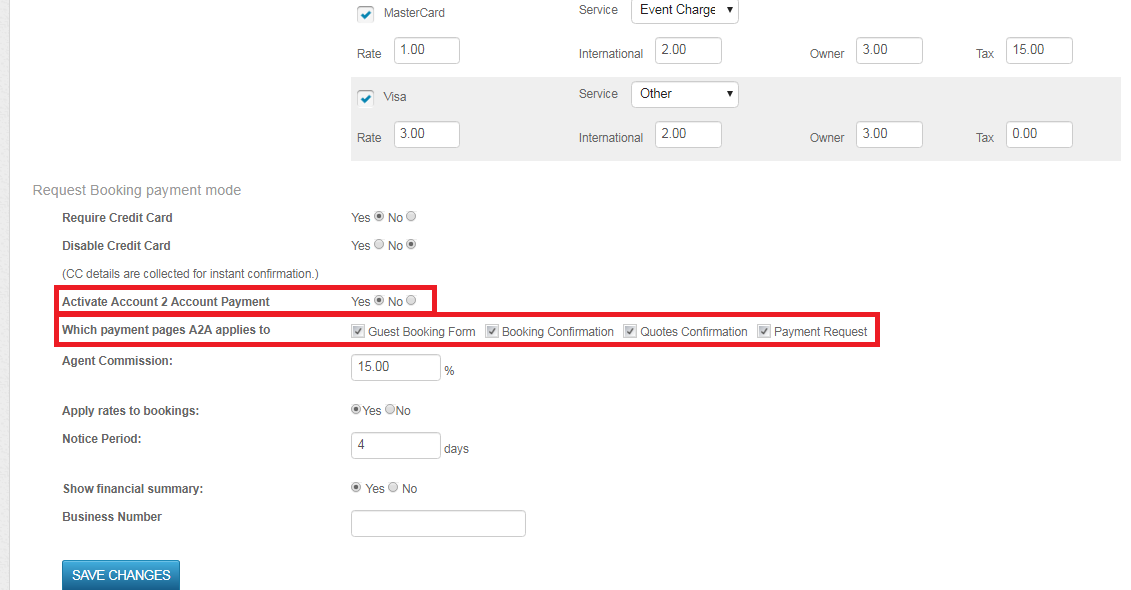Toggle the Booking Confirmation checkbox
The height and width of the screenshot is (590, 1131).
pyautogui.click(x=492, y=331)
